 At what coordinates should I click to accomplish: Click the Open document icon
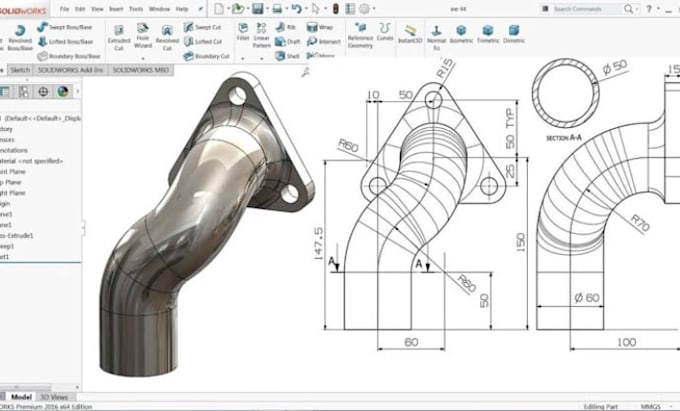[237, 9]
